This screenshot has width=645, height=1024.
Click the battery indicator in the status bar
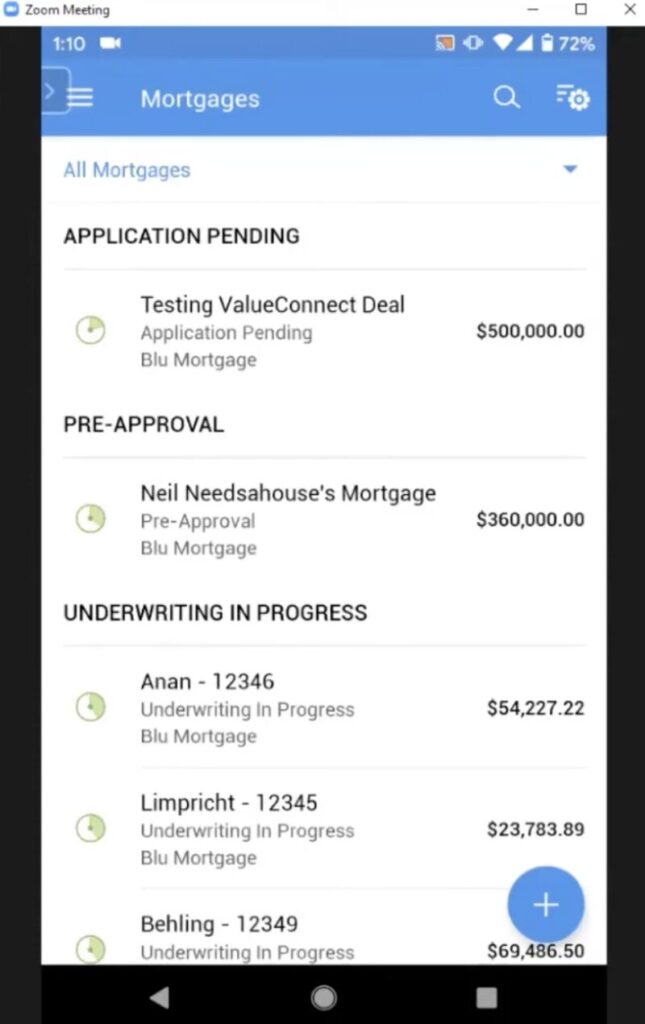coord(547,43)
